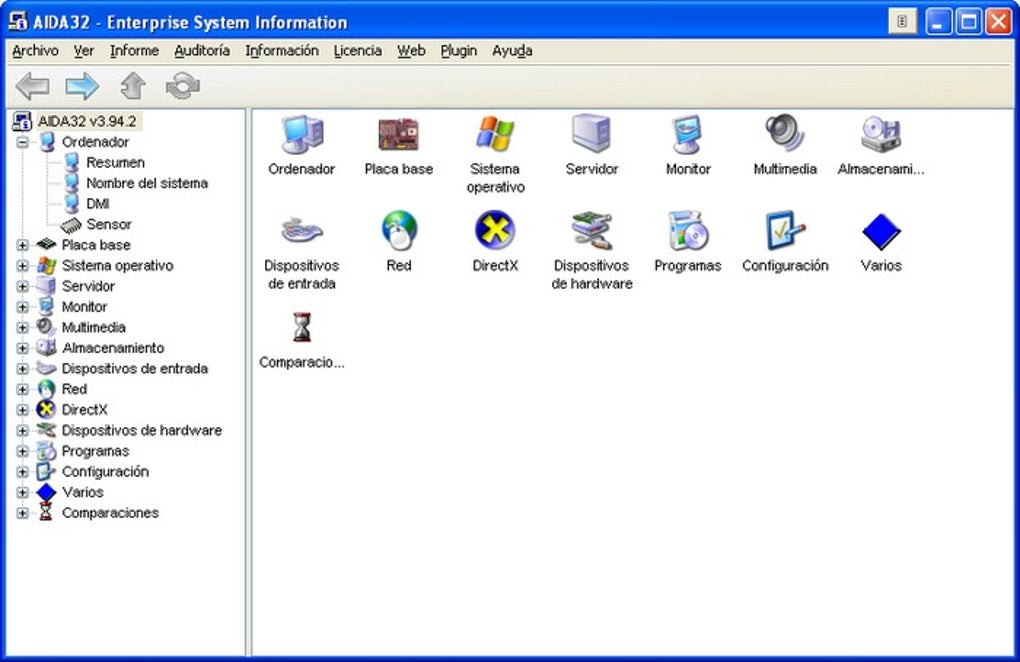Expand the DirectX tree node
This screenshot has width=1020, height=662.
point(23,410)
